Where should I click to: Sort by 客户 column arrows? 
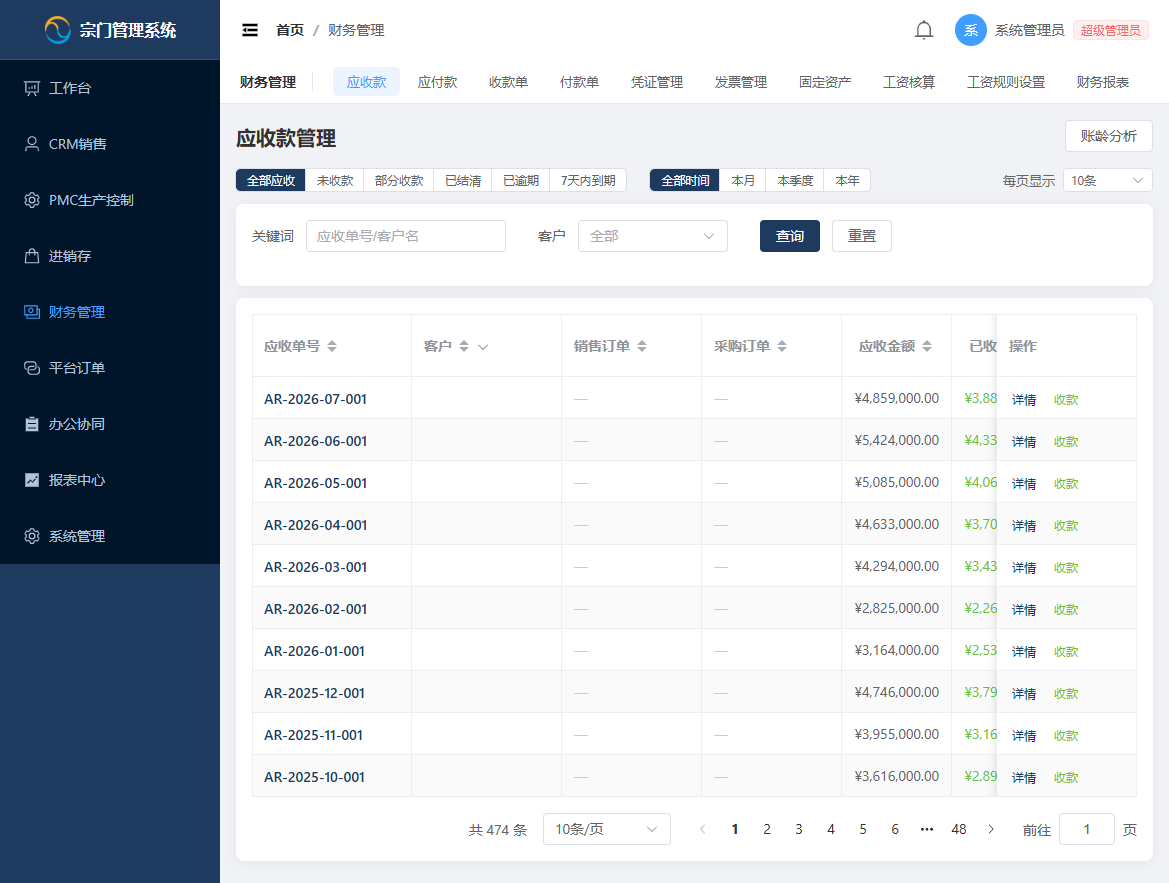coord(464,346)
